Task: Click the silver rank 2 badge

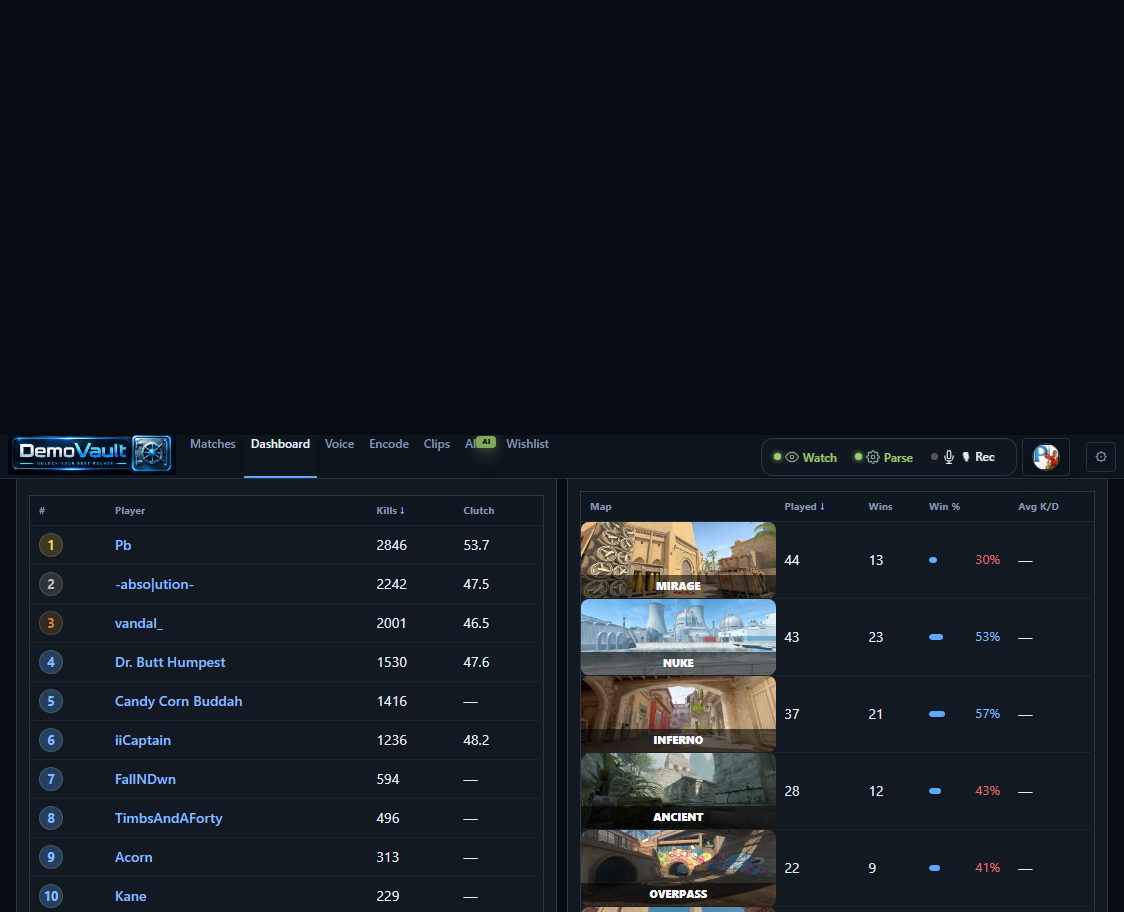Action: tap(51, 584)
